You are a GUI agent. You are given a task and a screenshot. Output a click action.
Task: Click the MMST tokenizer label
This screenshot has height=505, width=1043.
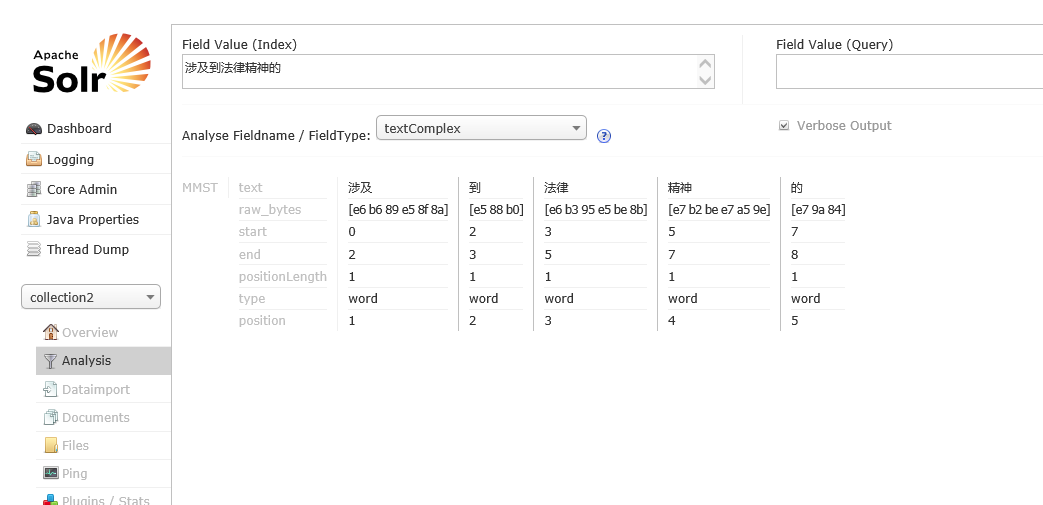click(200, 188)
